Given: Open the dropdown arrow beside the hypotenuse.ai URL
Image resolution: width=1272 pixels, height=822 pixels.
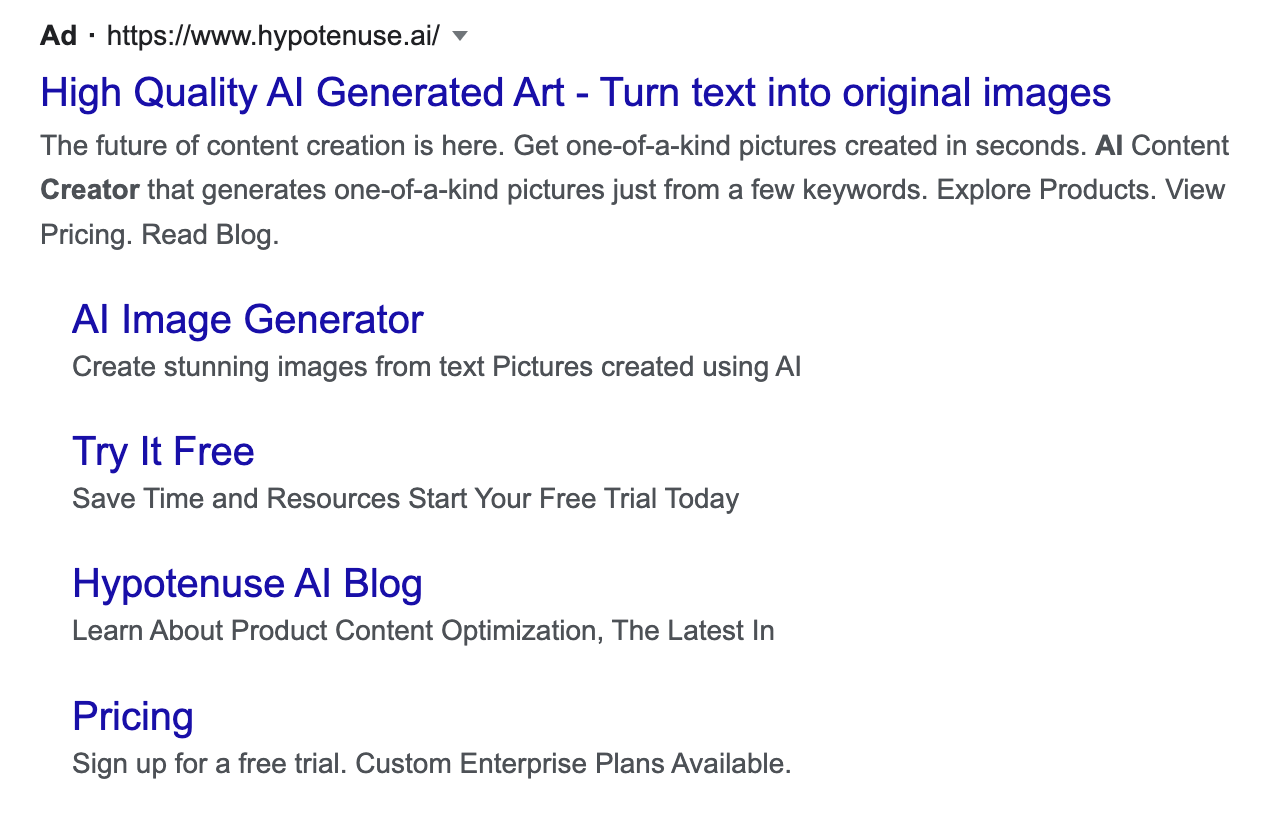Looking at the screenshot, I should tap(460, 37).
